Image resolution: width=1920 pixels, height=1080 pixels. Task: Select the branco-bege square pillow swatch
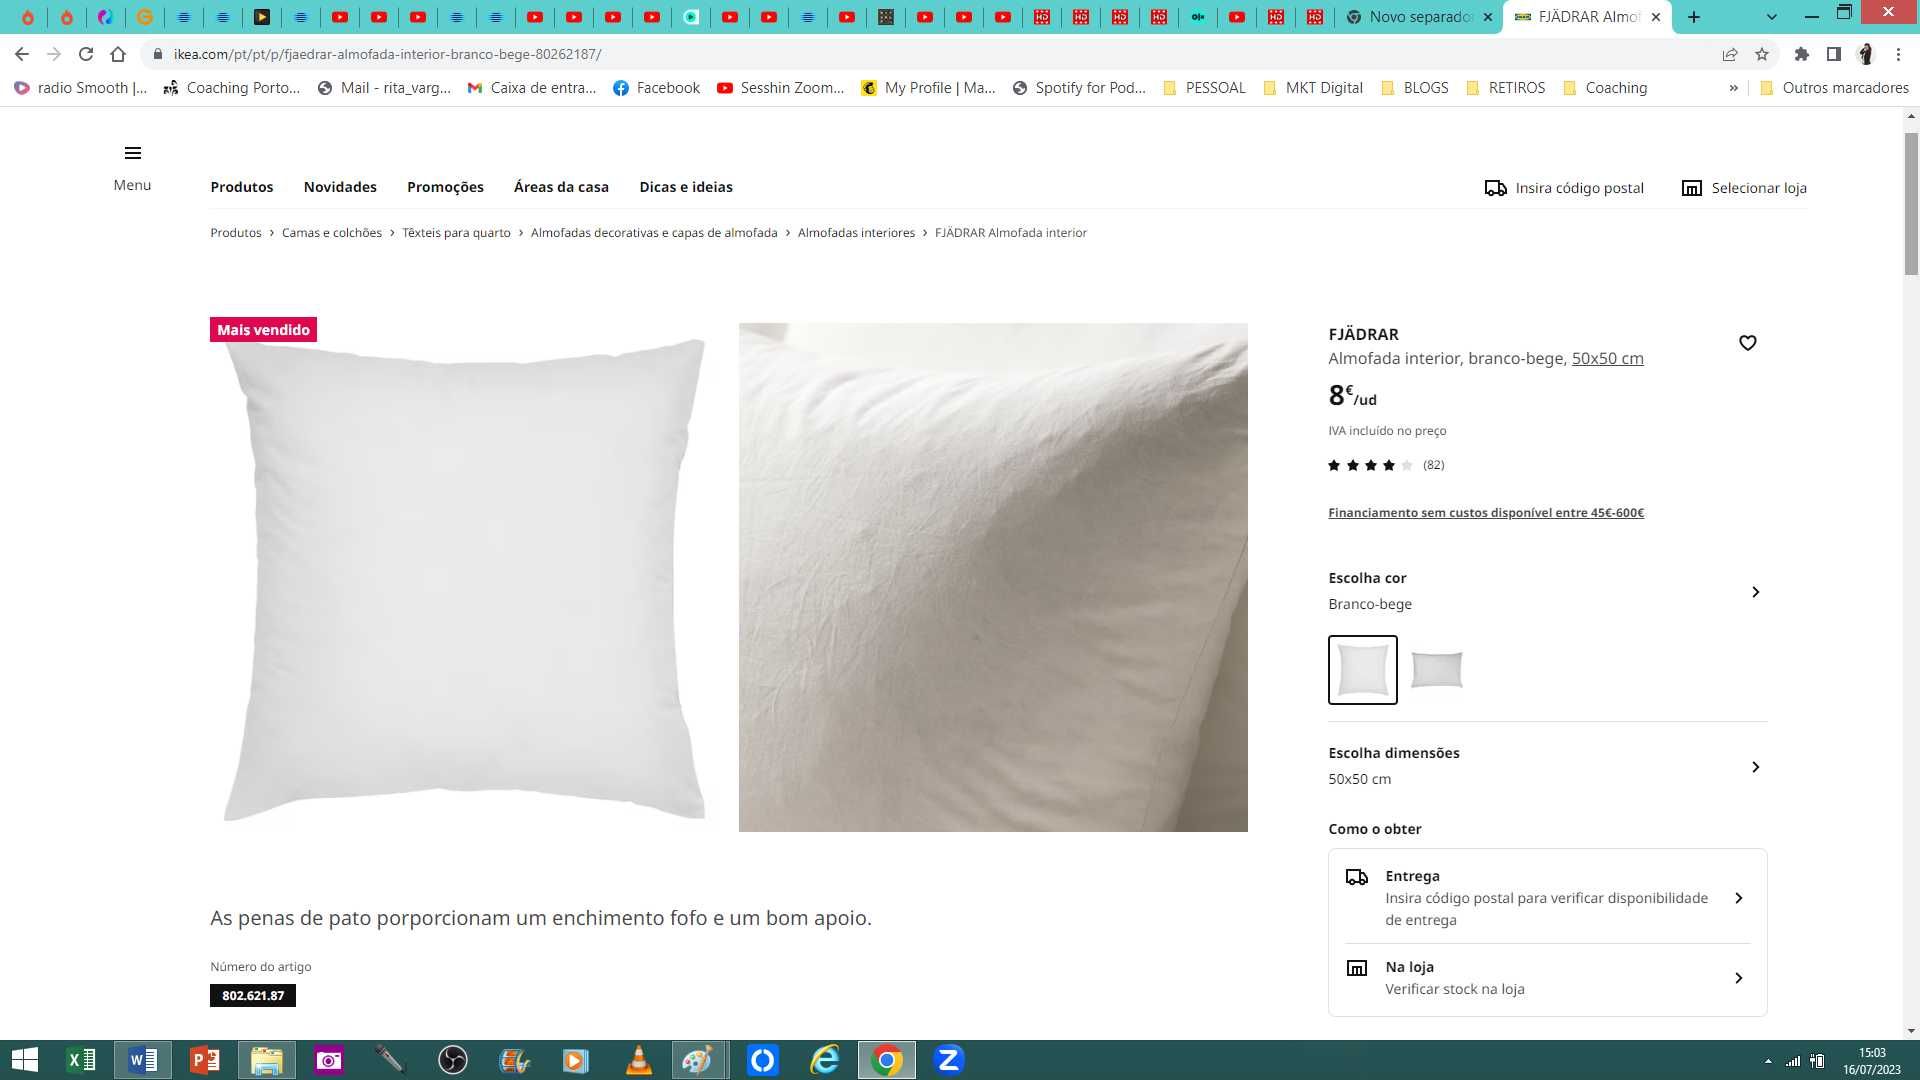1362,670
